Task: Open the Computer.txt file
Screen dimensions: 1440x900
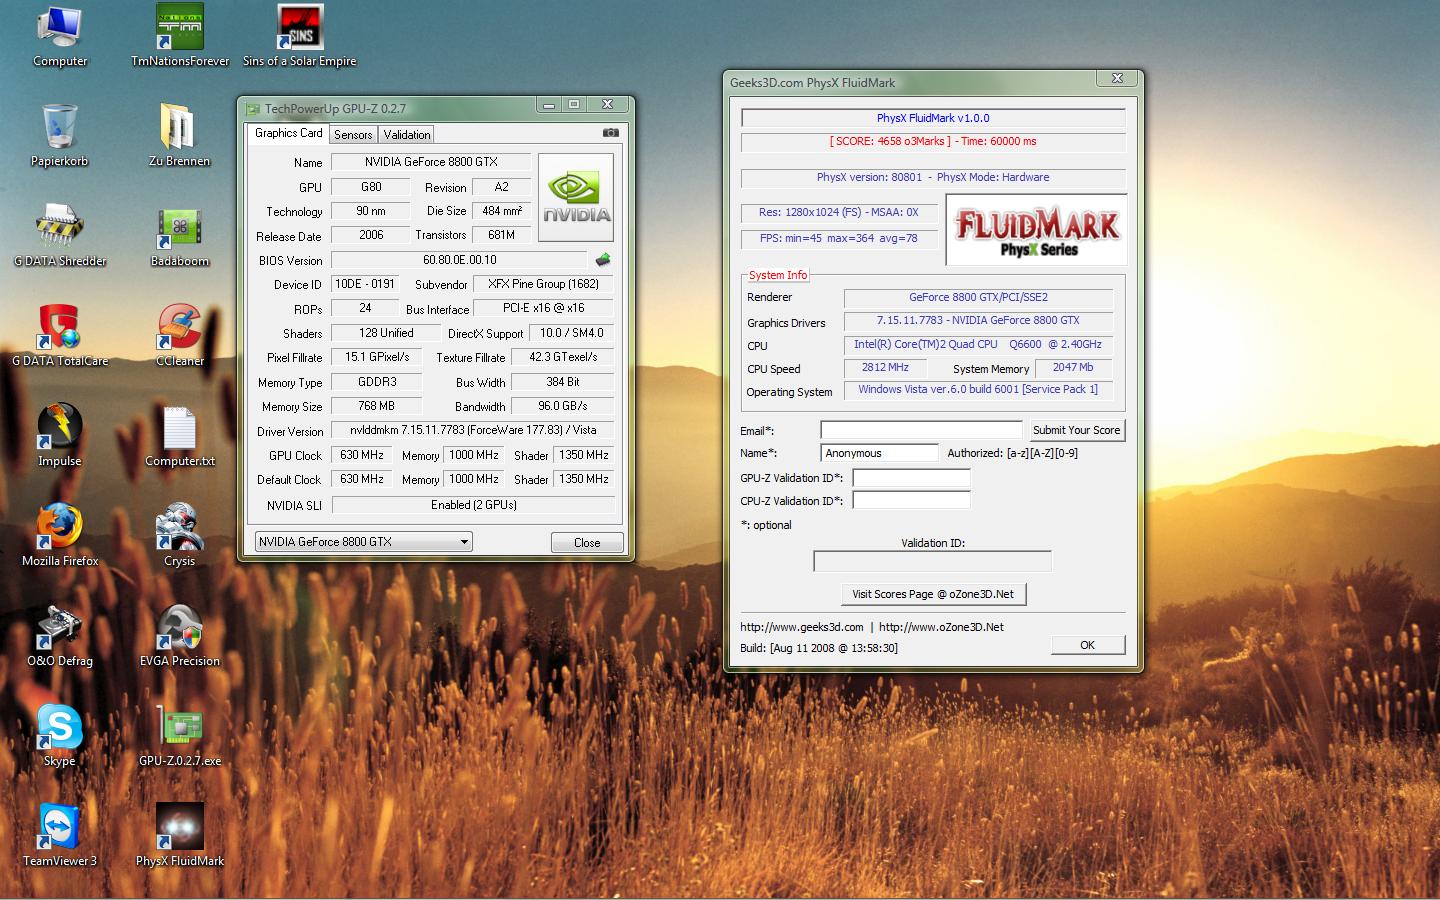Action: tap(180, 436)
